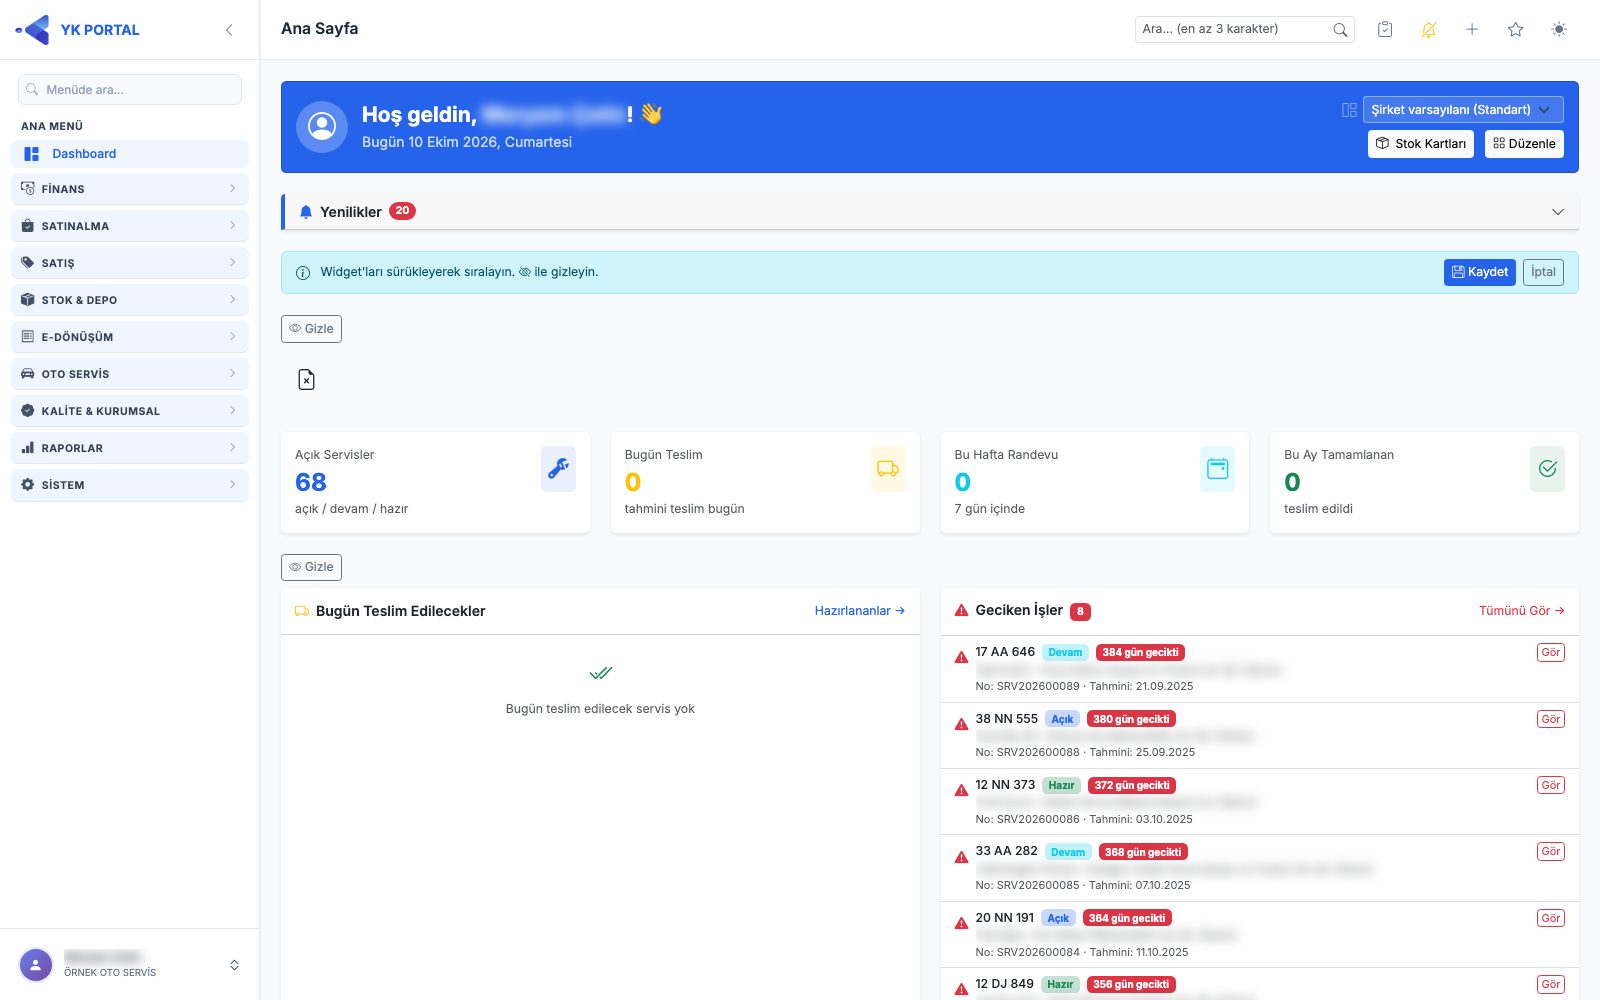
Task: Click truck icon on Bugün Teslim card
Action: (888, 469)
